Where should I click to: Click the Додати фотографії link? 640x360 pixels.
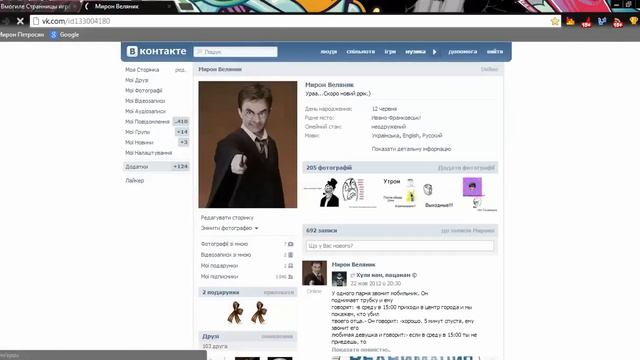point(466,168)
